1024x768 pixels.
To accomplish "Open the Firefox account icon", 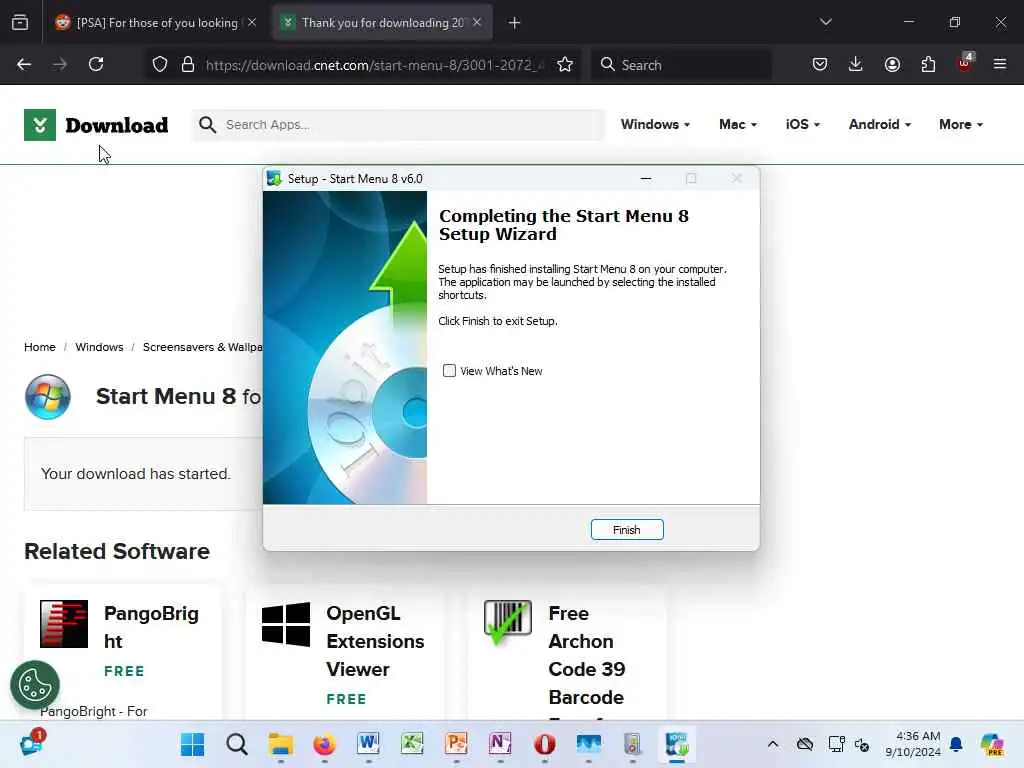I will pyautogui.click(x=892, y=64).
